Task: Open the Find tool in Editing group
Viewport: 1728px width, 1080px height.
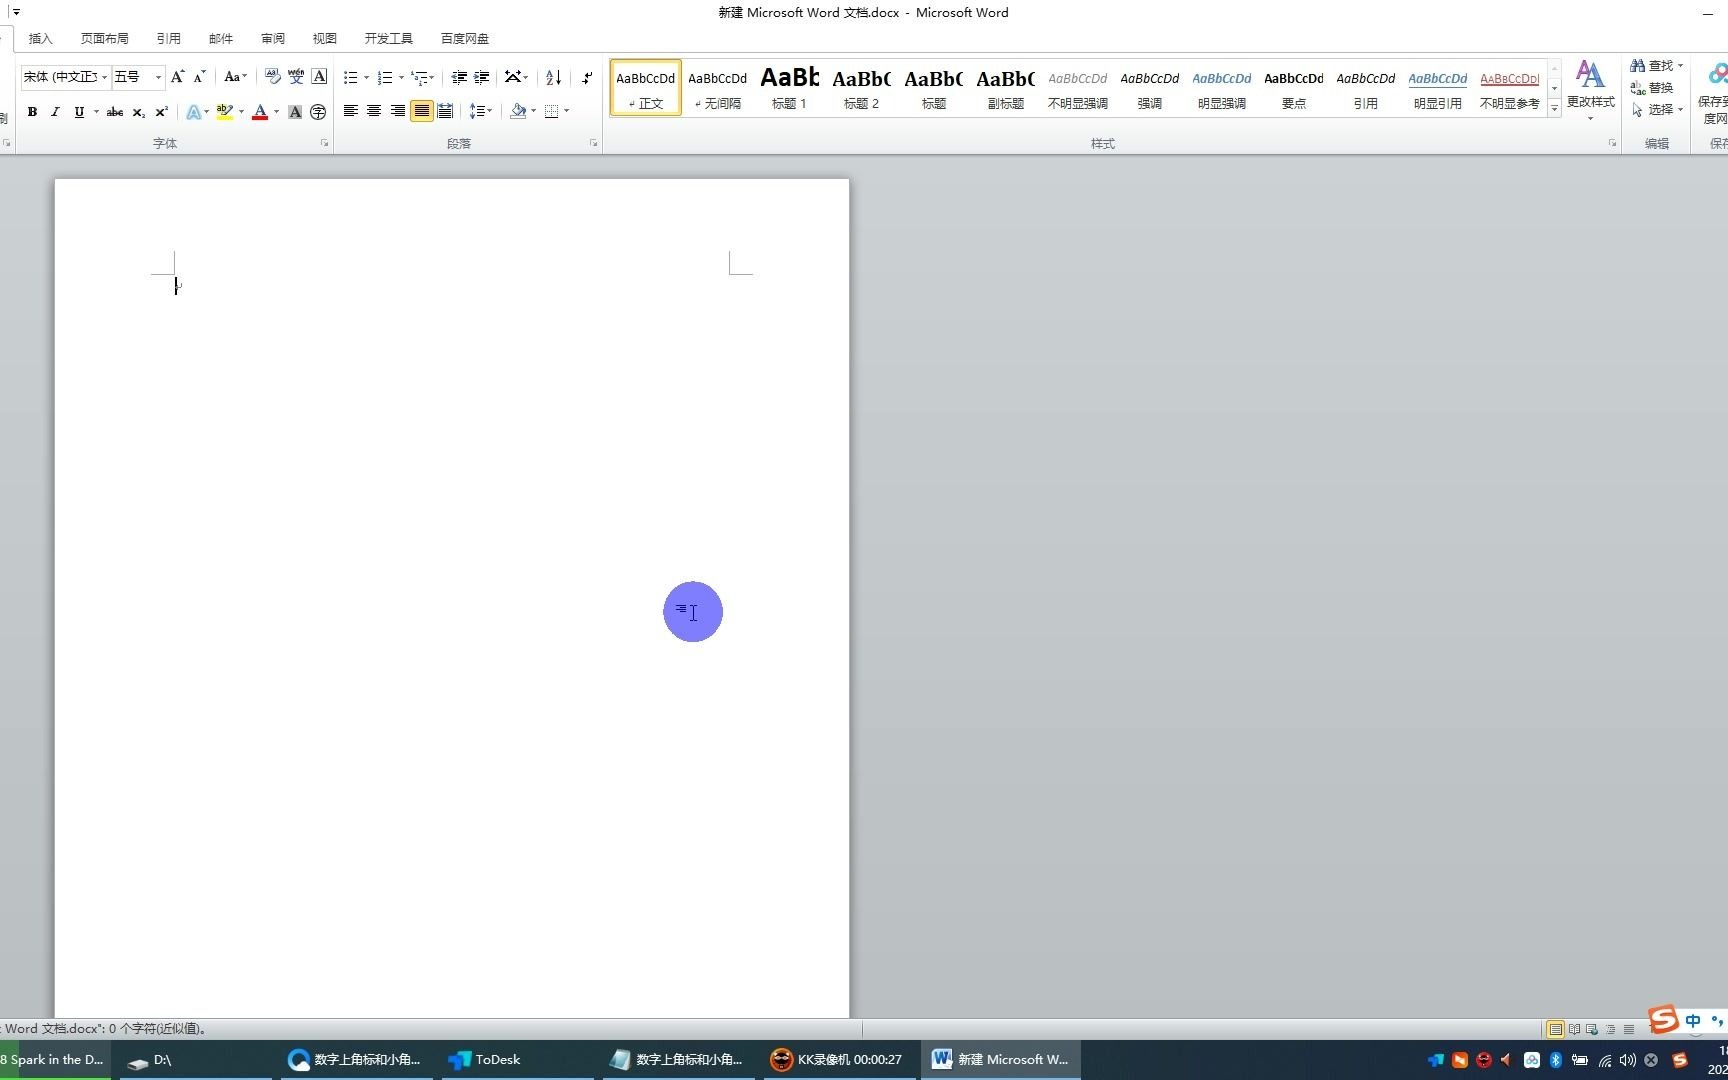Action: 1657,66
